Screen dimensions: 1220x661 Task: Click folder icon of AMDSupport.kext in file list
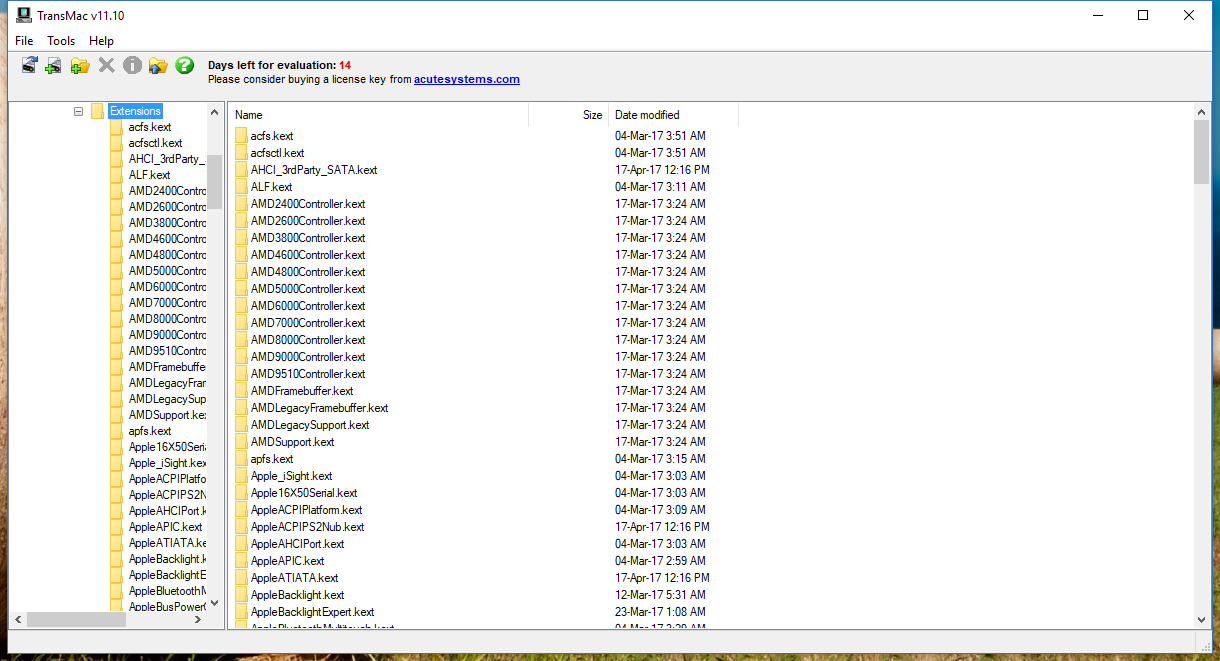[241, 441]
